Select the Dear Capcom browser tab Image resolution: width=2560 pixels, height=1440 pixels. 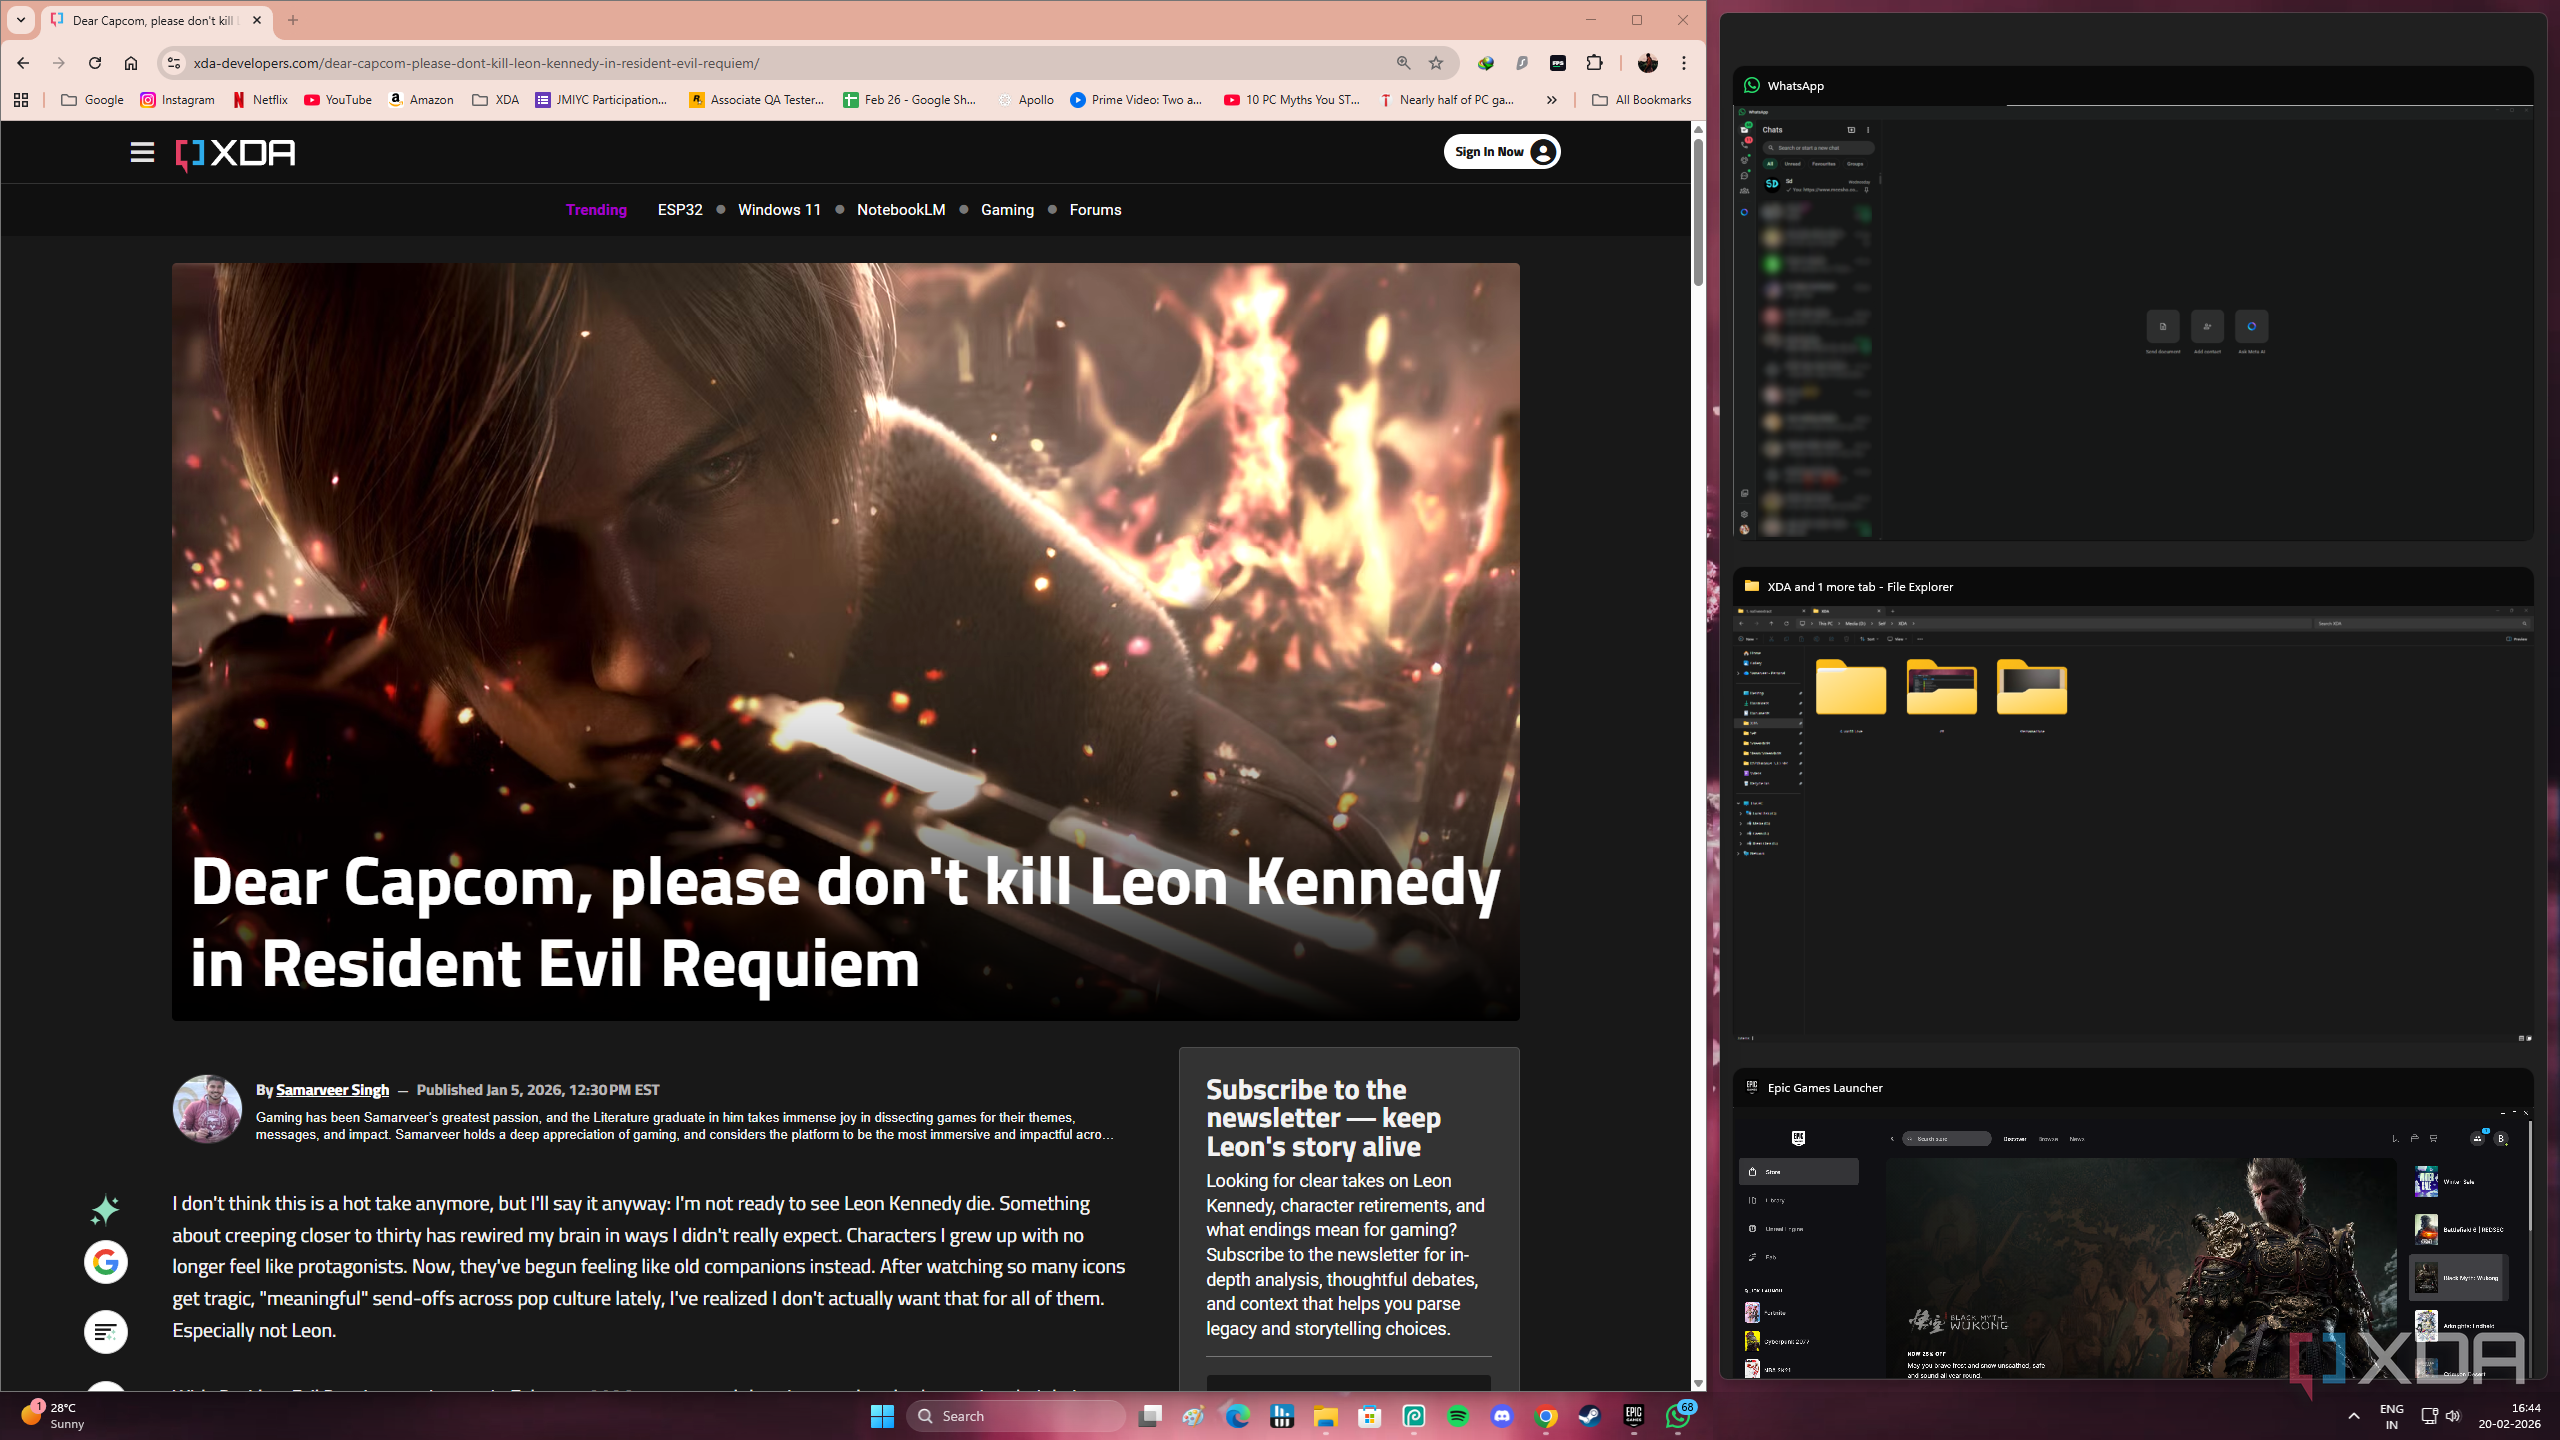point(155,20)
